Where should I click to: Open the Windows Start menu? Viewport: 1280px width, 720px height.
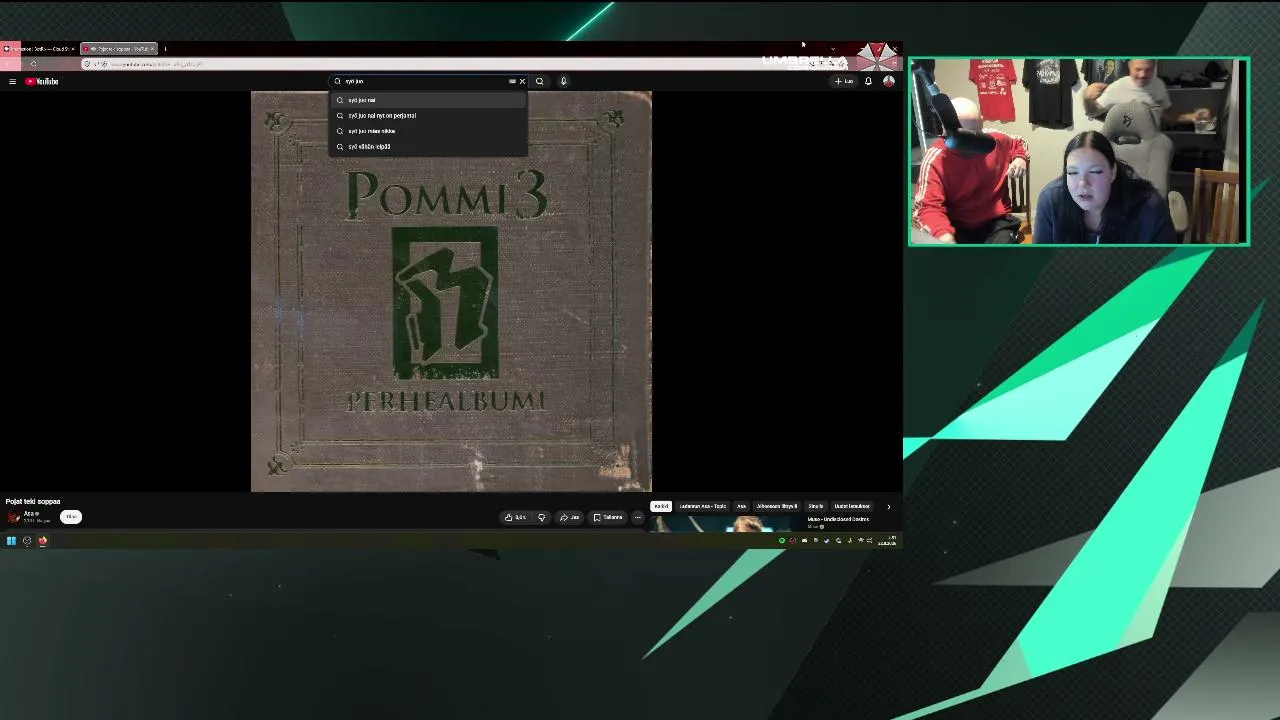click(11, 541)
